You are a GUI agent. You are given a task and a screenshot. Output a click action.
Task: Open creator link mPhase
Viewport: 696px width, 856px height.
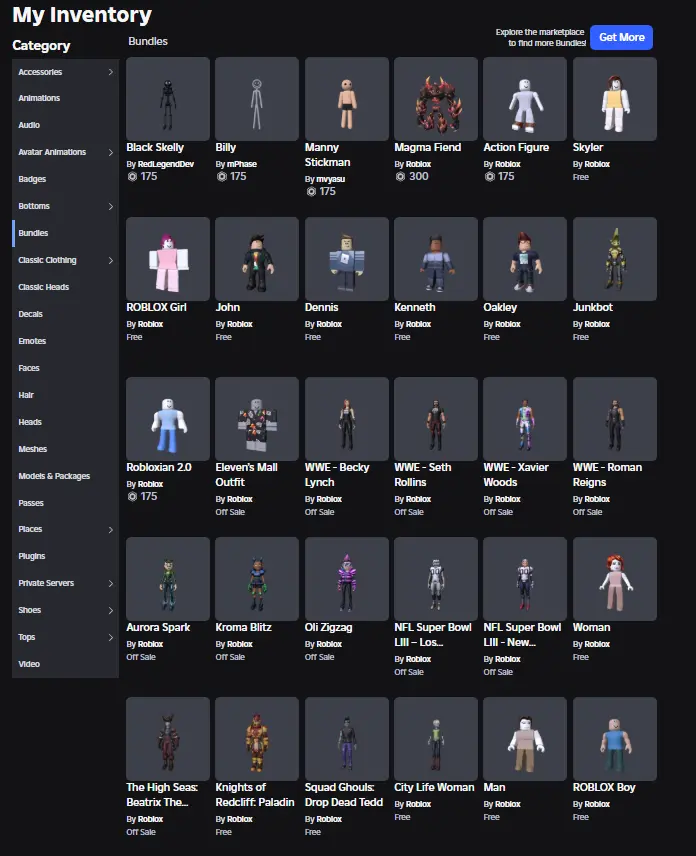pyautogui.click(x=241, y=164)
